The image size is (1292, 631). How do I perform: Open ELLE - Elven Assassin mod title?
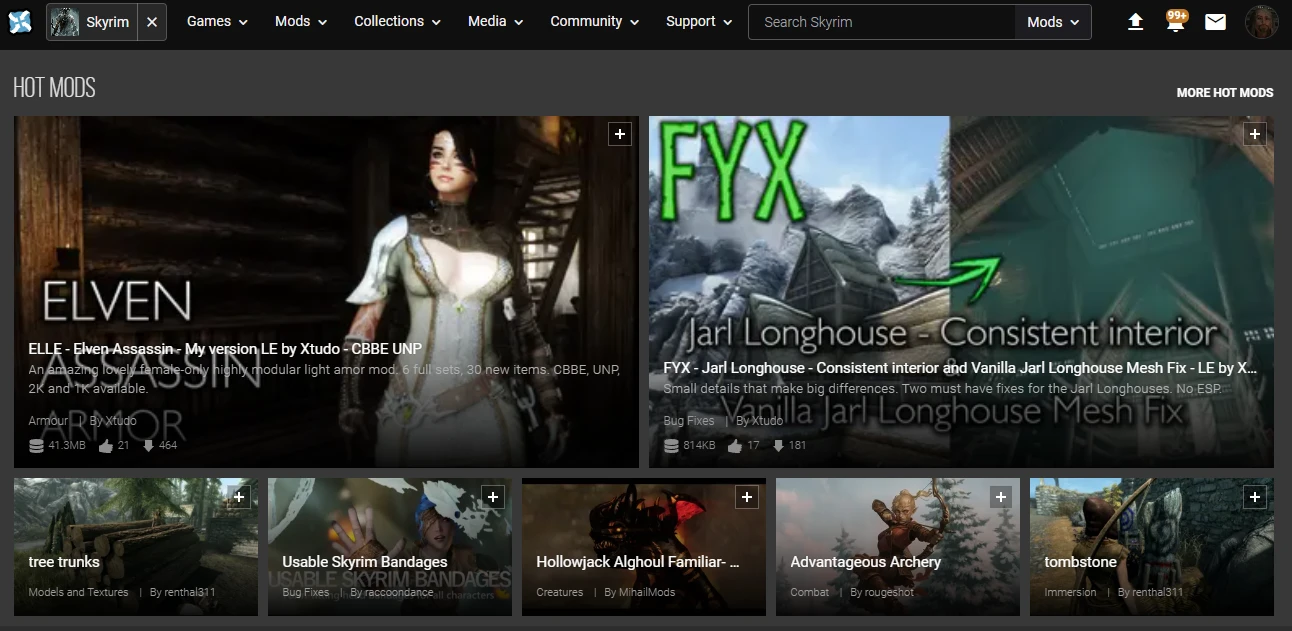225,349
